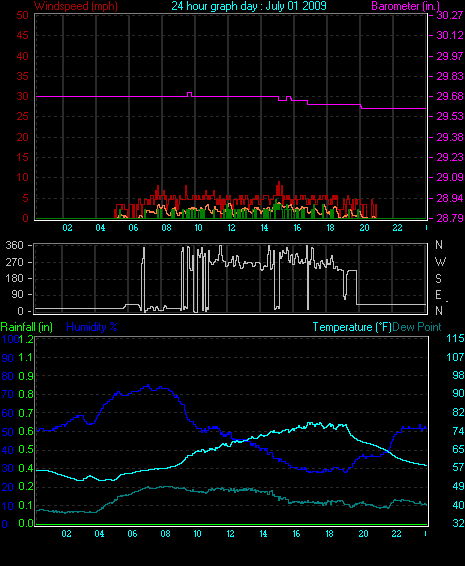
Task: Click green rainfall axis value 0.4
Action: click(26, 469)
